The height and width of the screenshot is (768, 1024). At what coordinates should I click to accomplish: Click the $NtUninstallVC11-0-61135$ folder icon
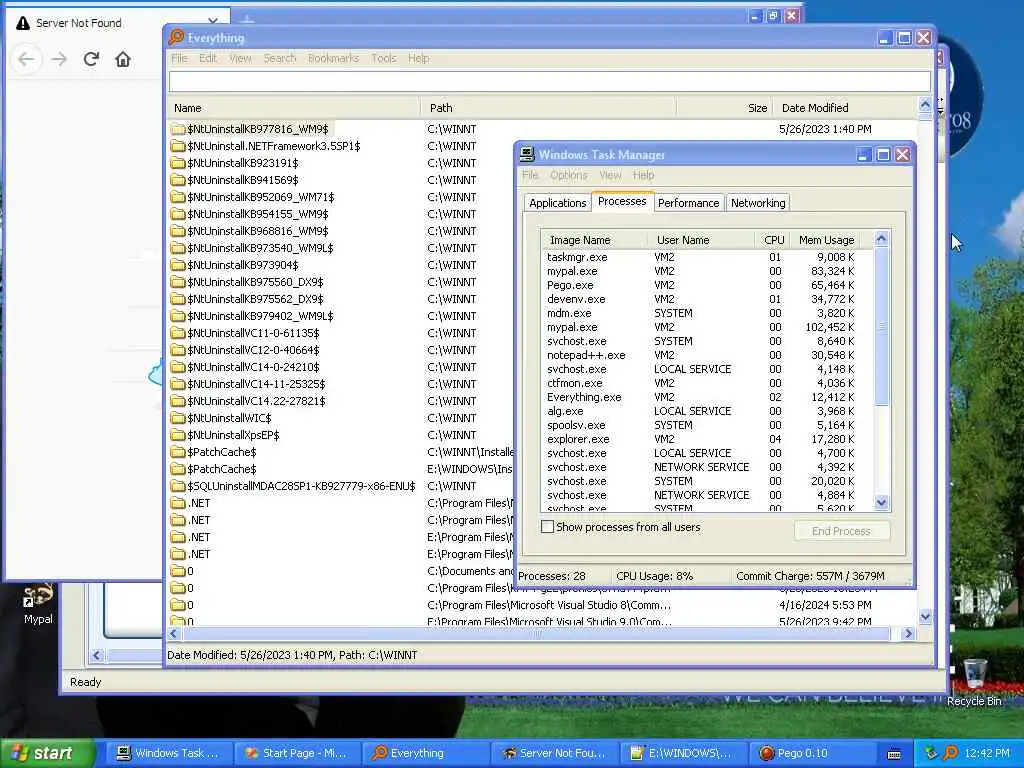(178, 333)
